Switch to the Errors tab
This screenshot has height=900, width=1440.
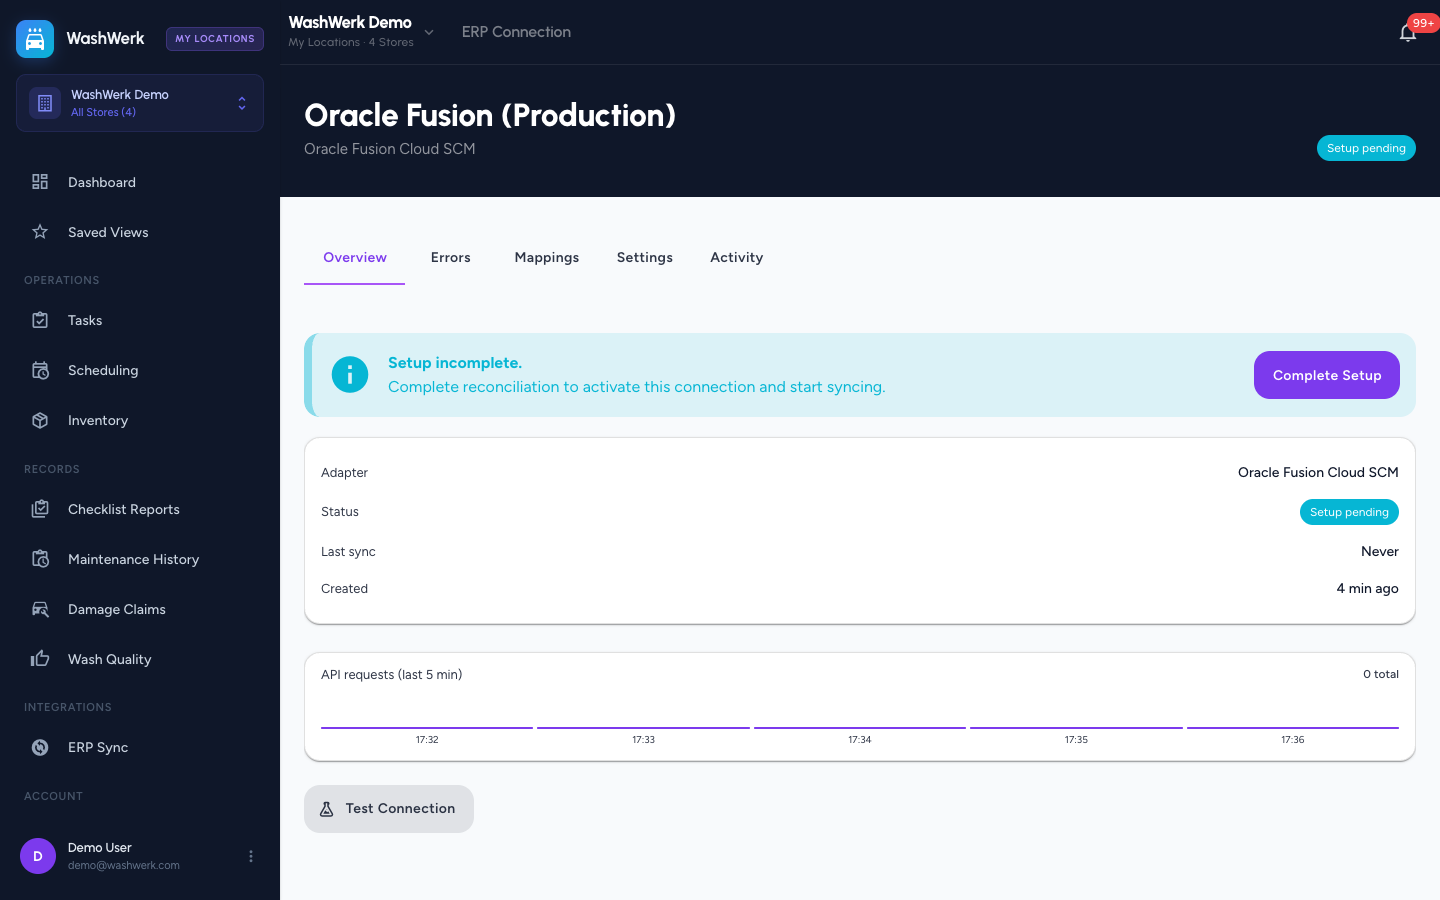click(x=451, y=258)
